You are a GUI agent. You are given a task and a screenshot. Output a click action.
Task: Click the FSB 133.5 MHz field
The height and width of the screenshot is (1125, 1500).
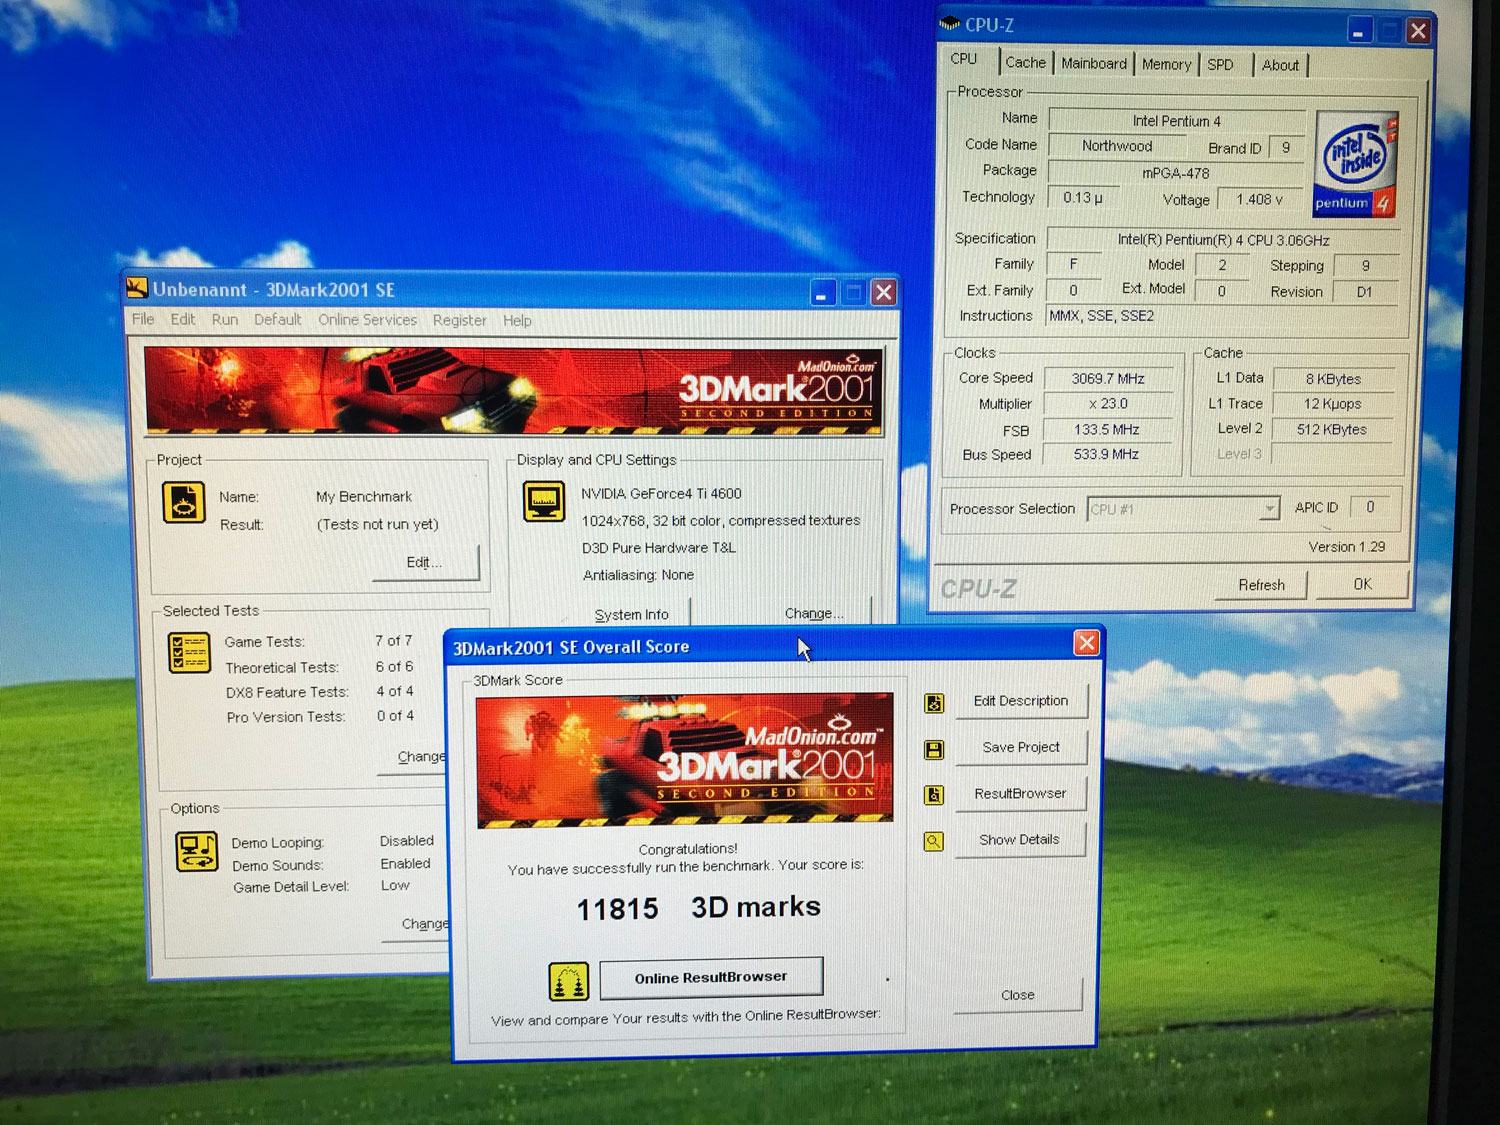click(1108, 429)
